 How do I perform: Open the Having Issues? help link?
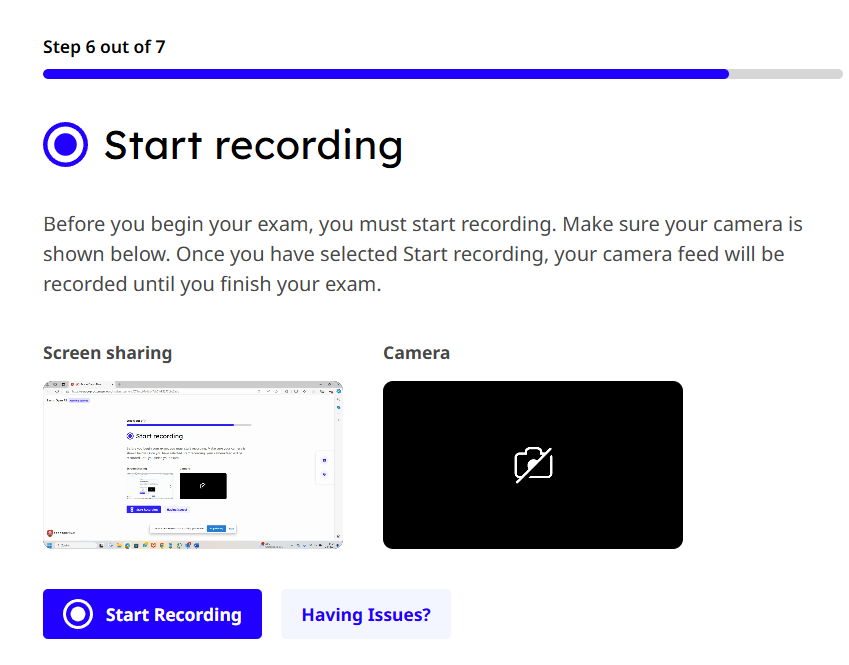click(x=366, y=614)
